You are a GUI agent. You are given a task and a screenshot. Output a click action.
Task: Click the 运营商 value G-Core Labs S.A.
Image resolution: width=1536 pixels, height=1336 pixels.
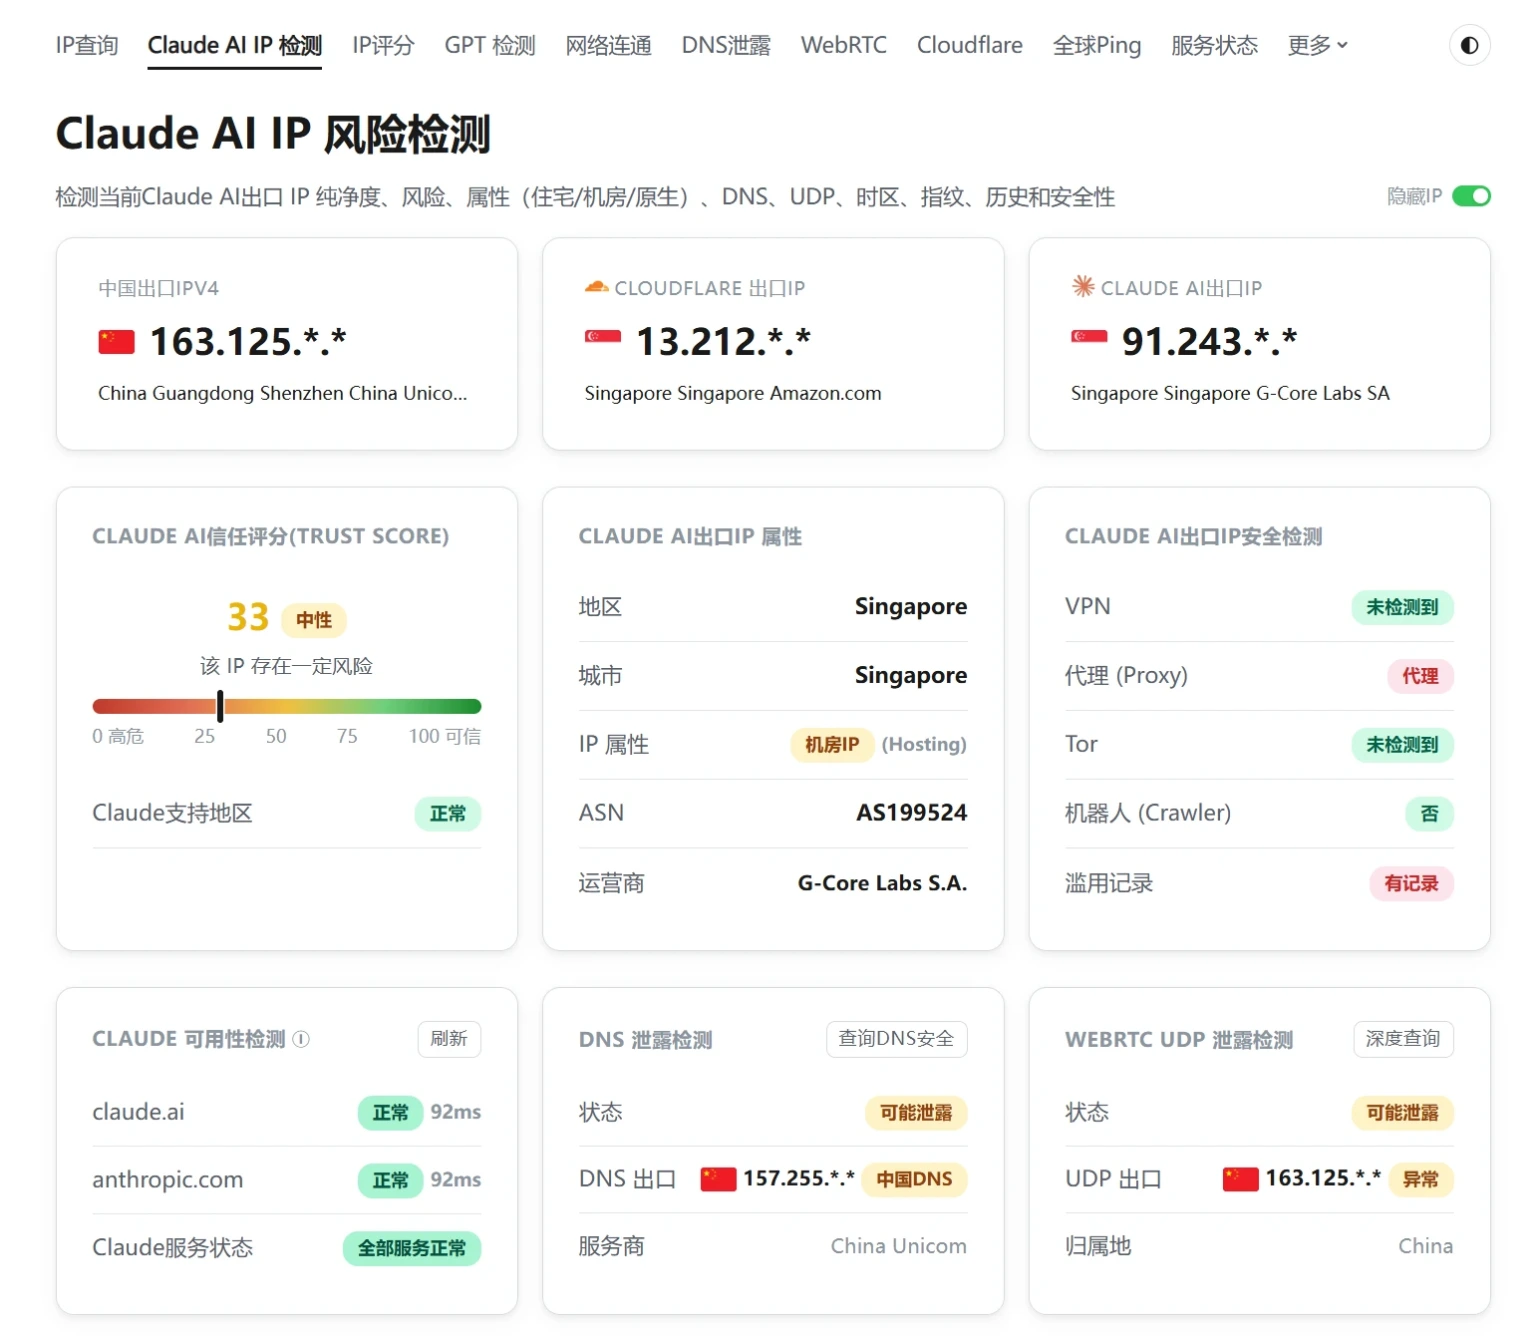[882, 883]
